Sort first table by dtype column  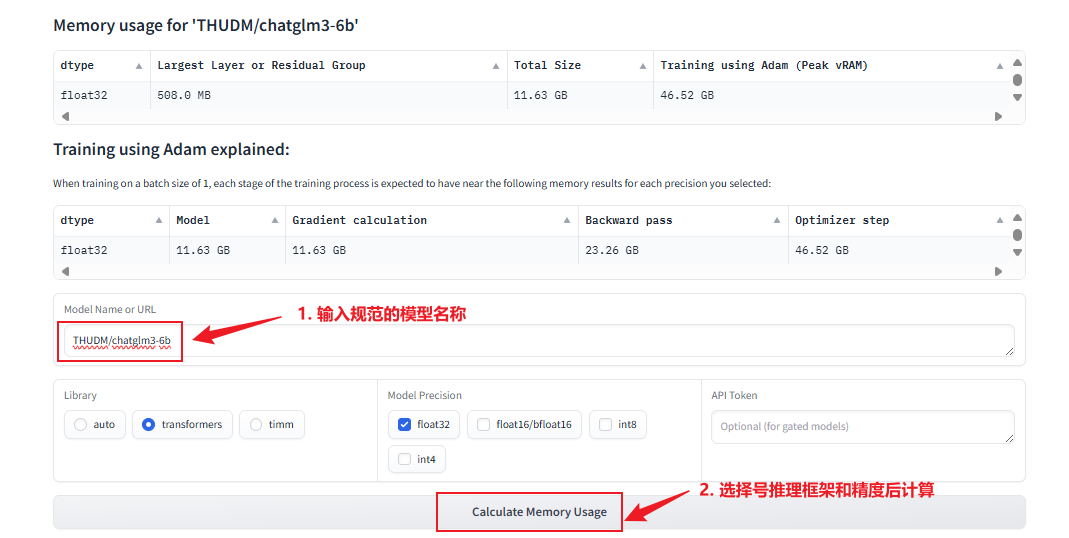[x=139, y=66]
